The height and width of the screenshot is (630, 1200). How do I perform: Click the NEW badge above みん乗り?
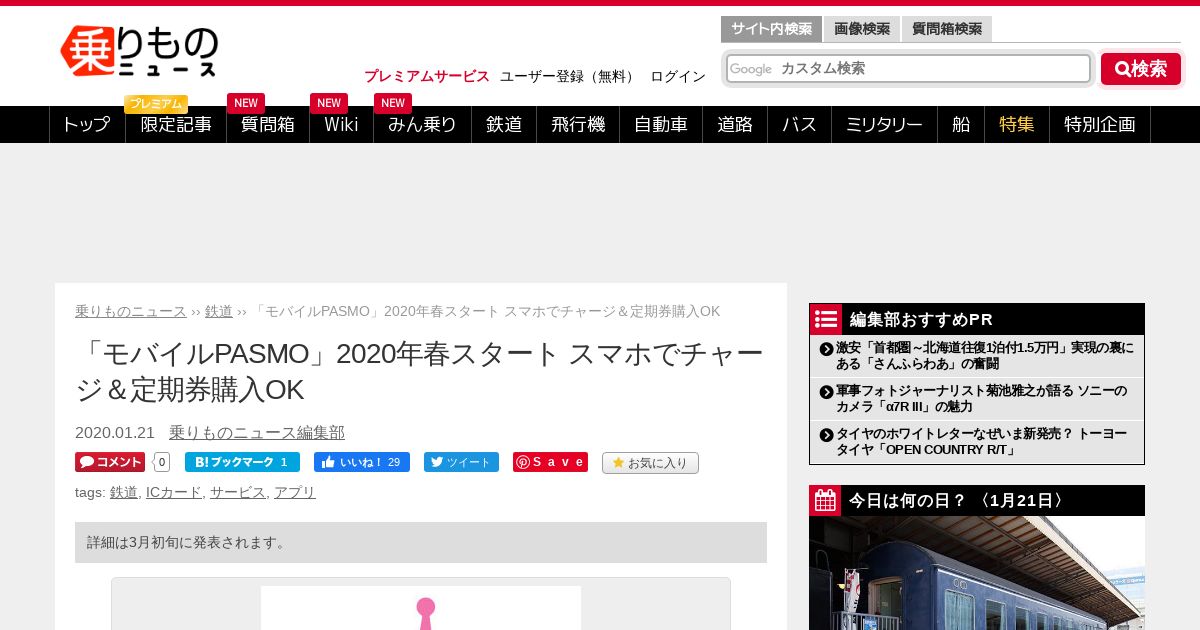[393, 103]
